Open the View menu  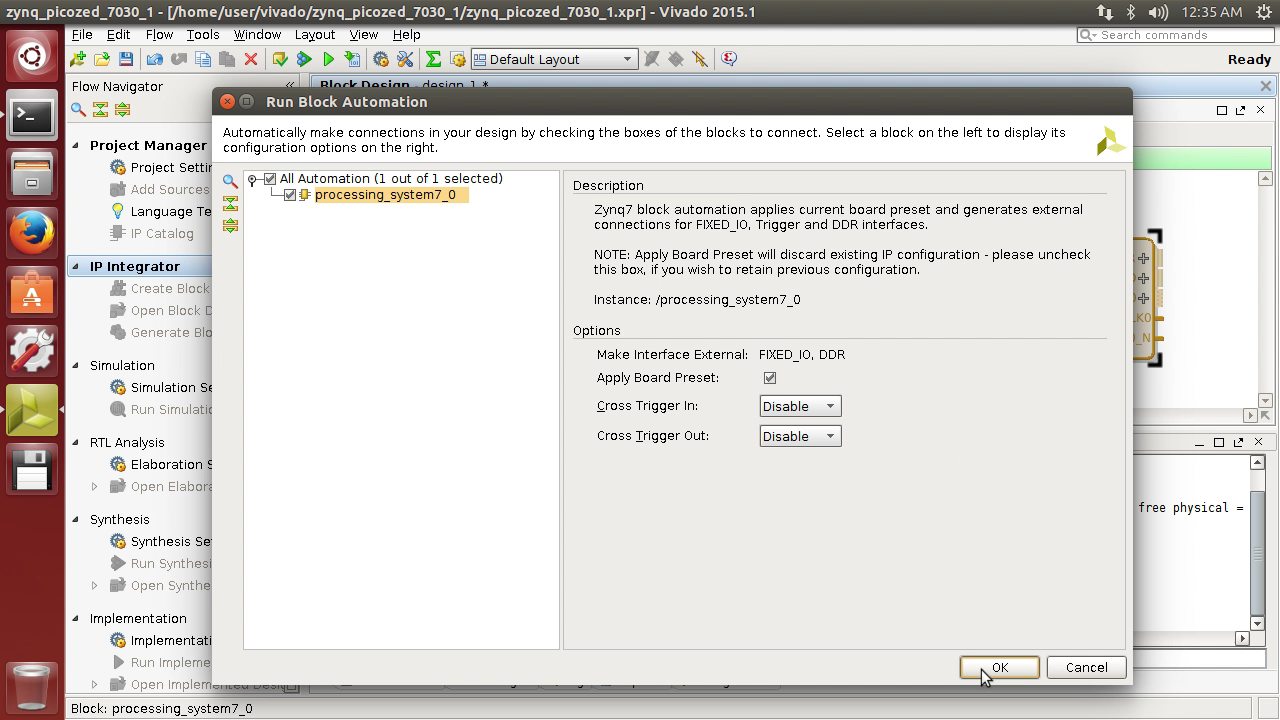click(x=363, y=34)
